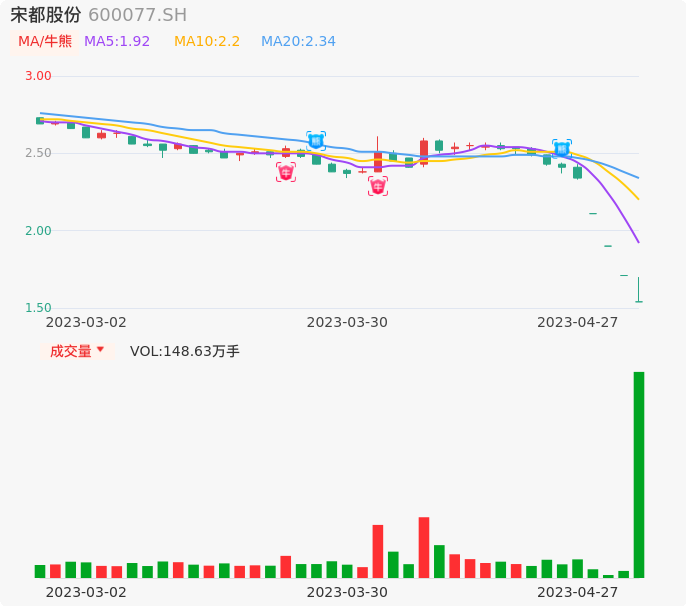
Task: Click the MA10:2.2 legend label
Action: pyautogui.click(x=207, y=42)
